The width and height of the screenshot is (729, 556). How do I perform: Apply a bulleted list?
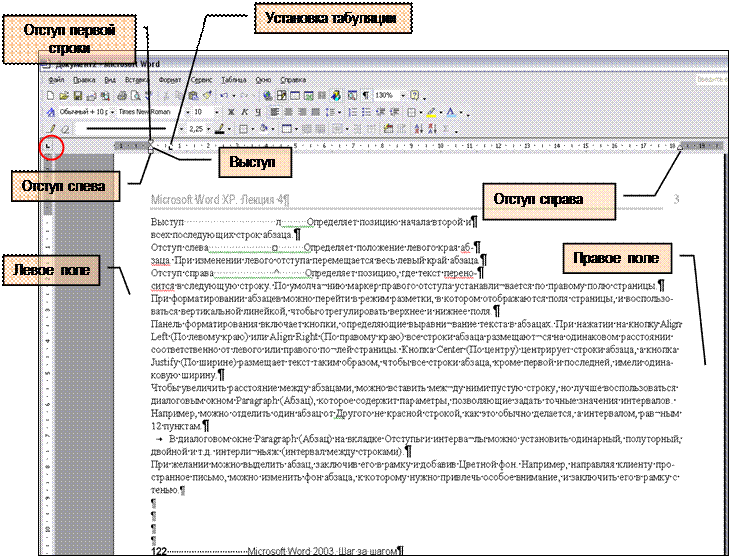[366, 112]
